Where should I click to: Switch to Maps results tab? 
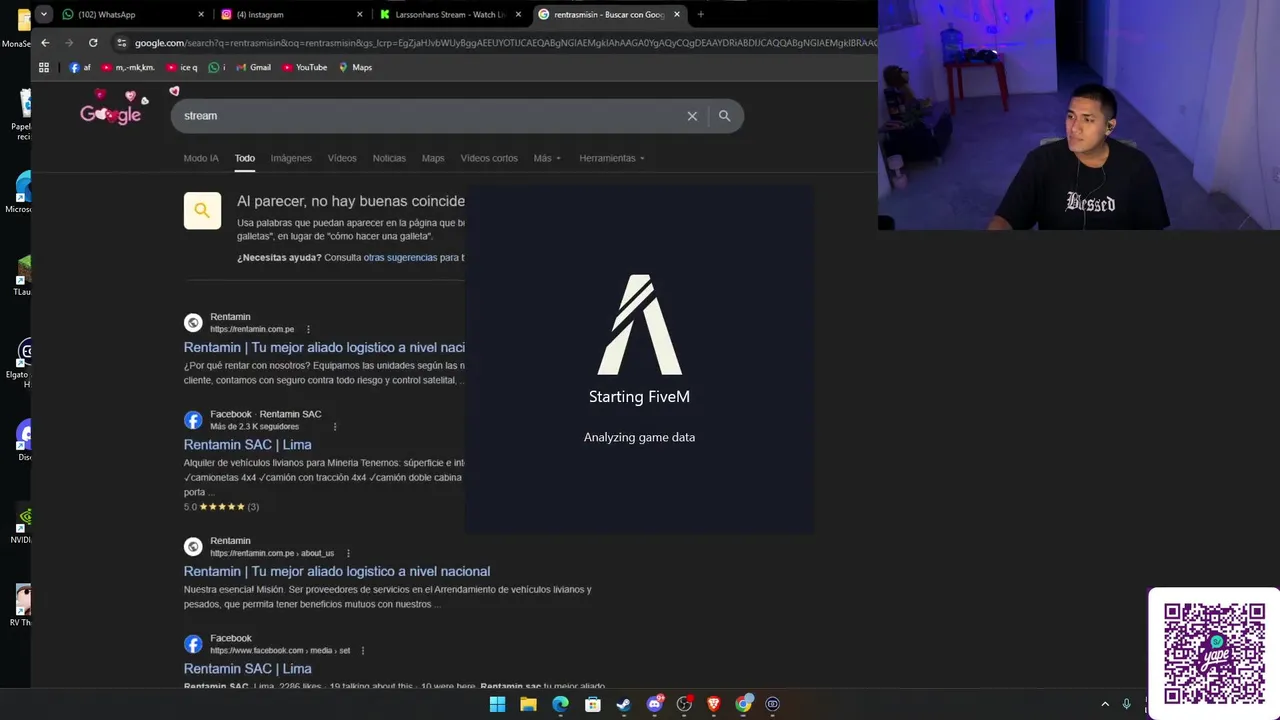(x=433, y=158)
